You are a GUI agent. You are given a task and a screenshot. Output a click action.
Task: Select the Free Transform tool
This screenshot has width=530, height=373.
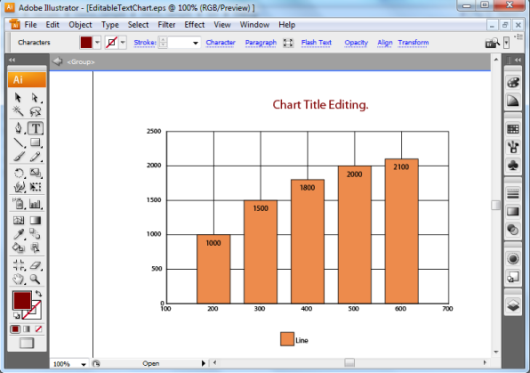pyautogui.click(x=35, y=186)
